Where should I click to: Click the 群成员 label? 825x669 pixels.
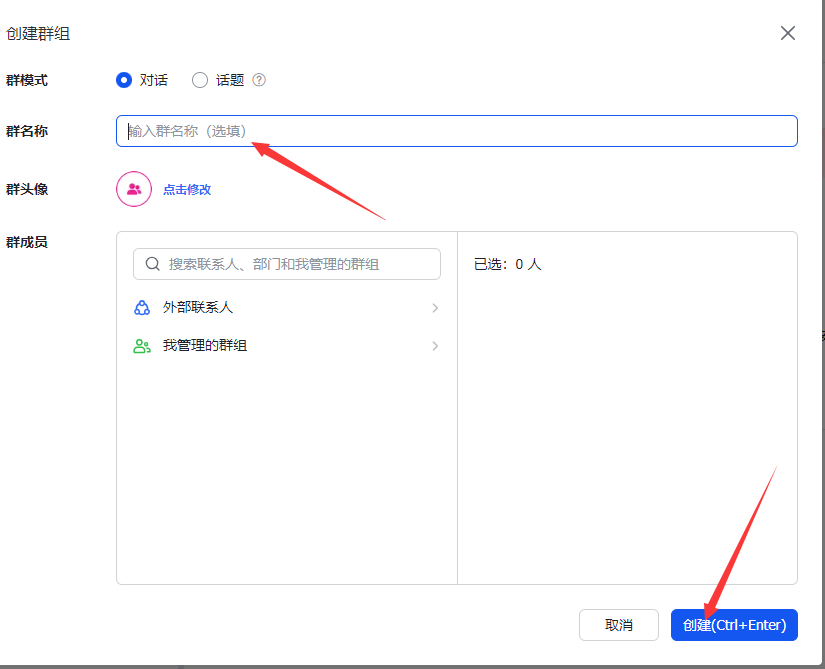[x=27, y=242]
